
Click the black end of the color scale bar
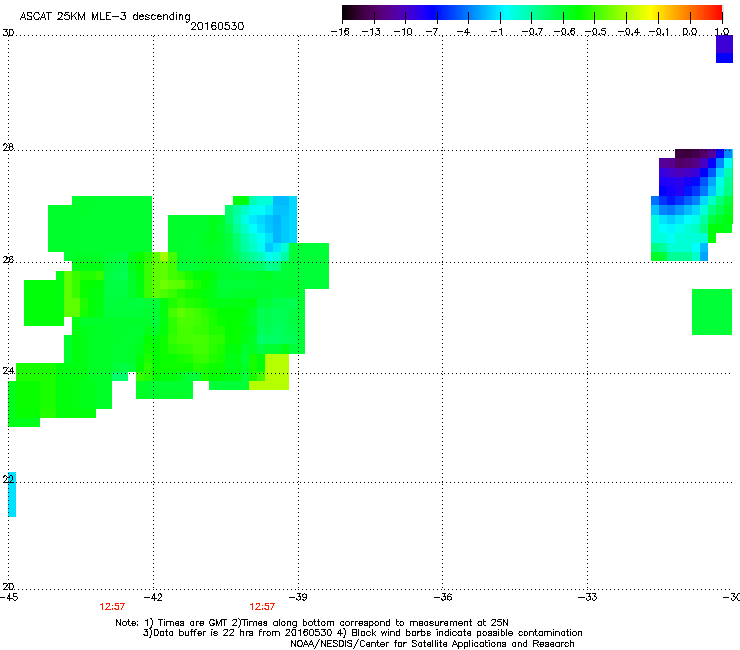pos(349,13)
